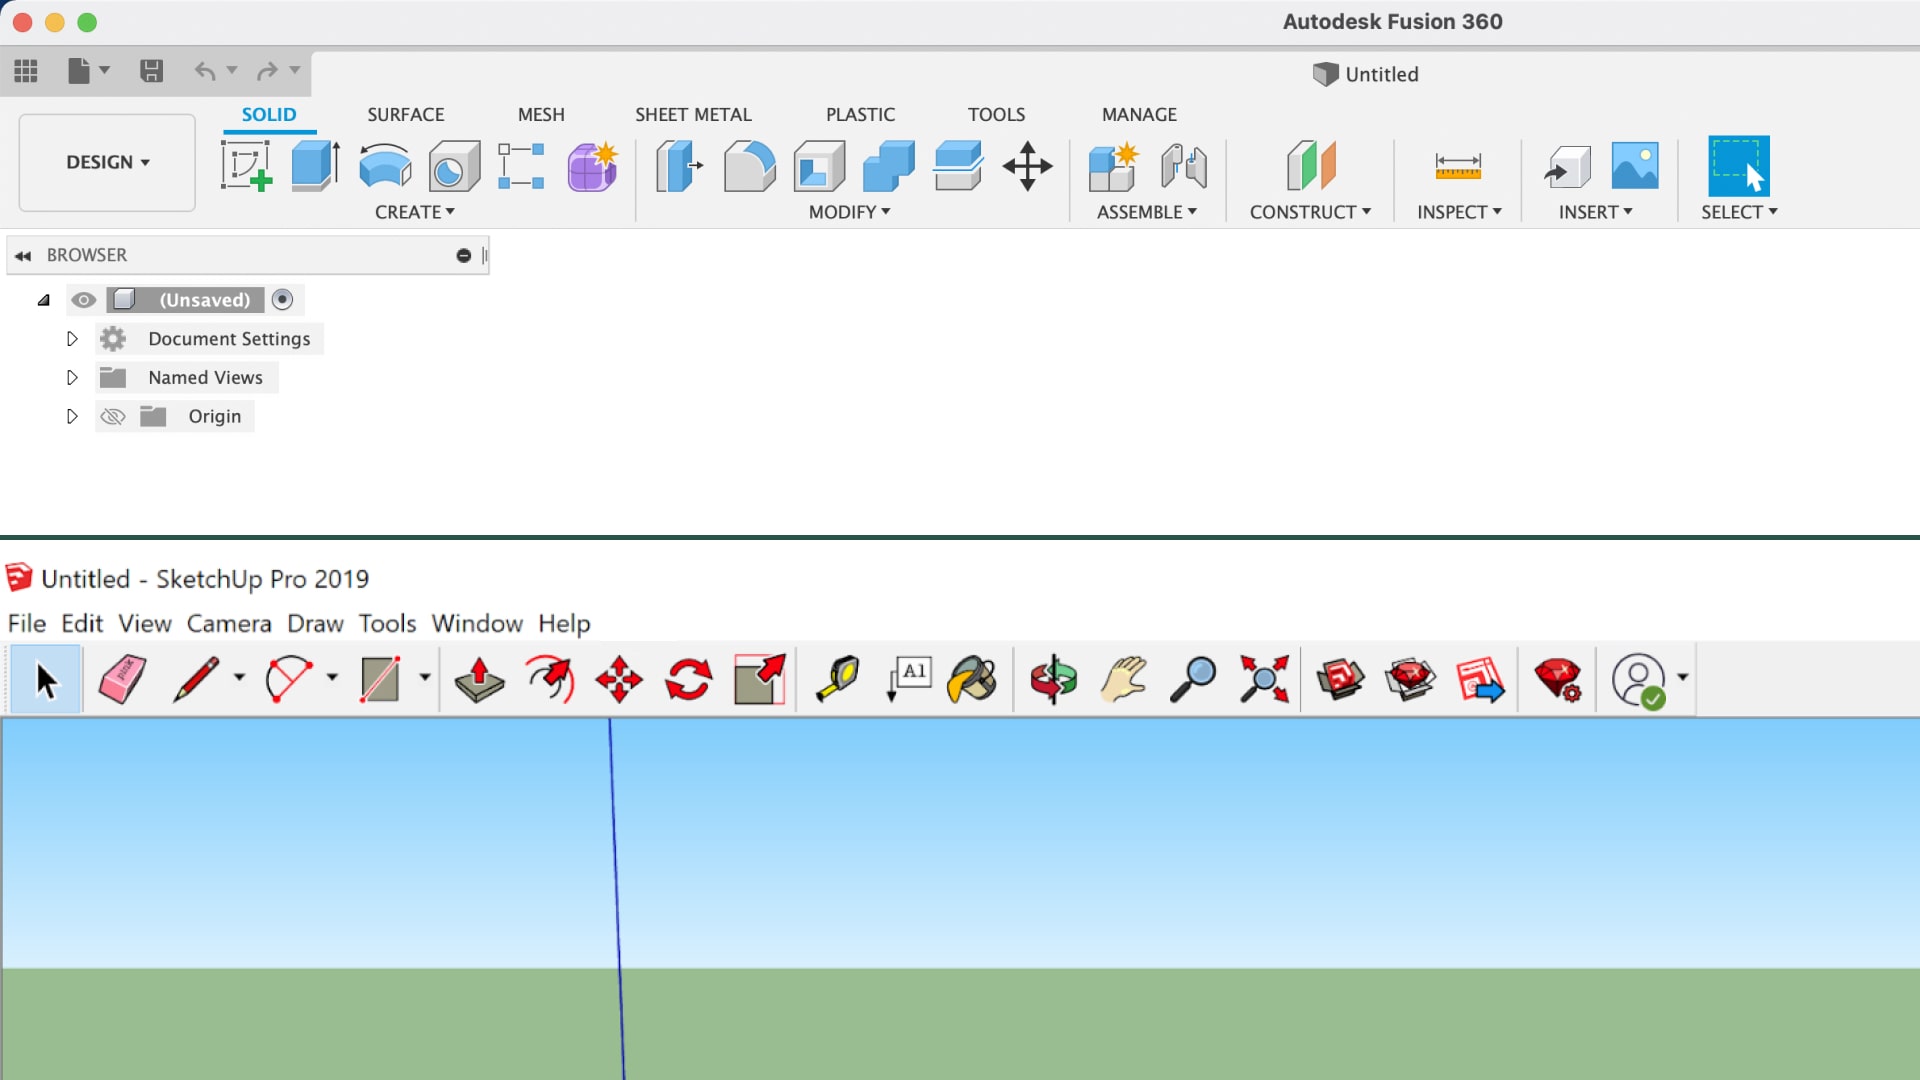Click the Create Form purple icon
This screenshot has height=1080, width=1920.
tap(593, 166)
